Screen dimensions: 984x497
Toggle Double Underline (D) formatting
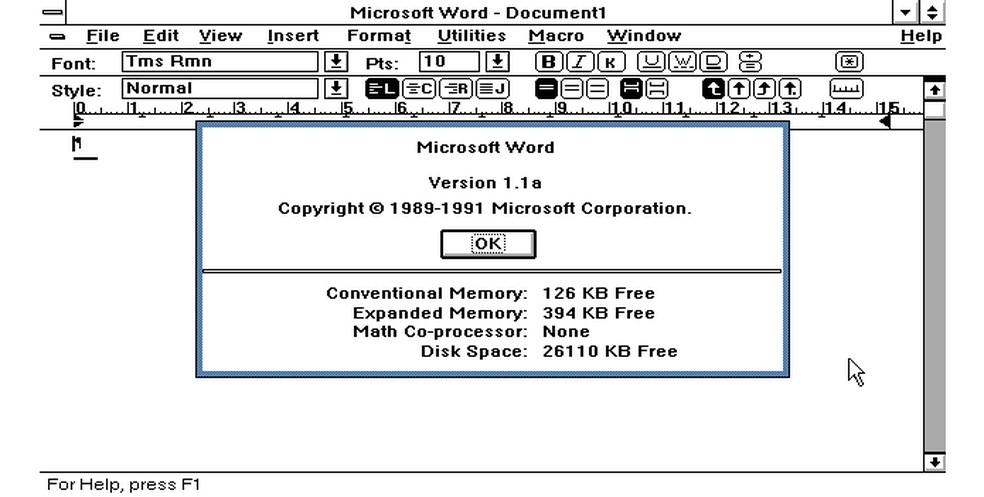coord(714,61)
